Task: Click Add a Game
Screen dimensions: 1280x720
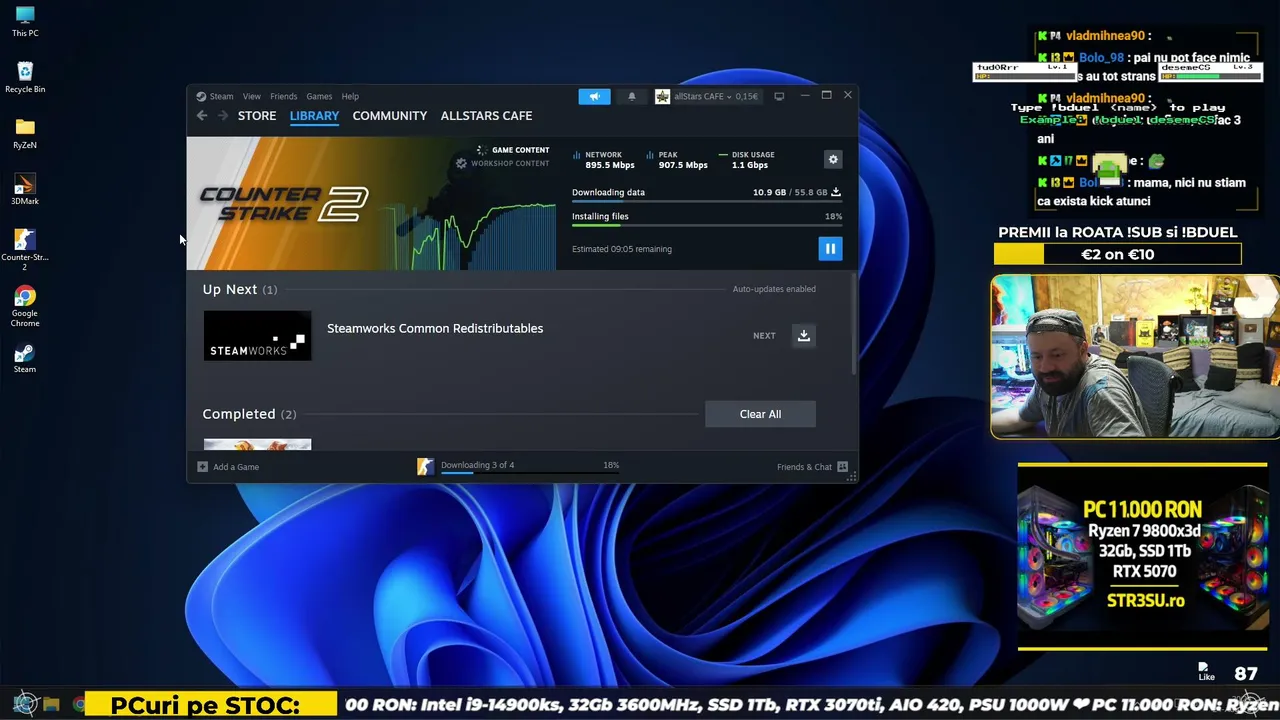Action: click(229, 467)
